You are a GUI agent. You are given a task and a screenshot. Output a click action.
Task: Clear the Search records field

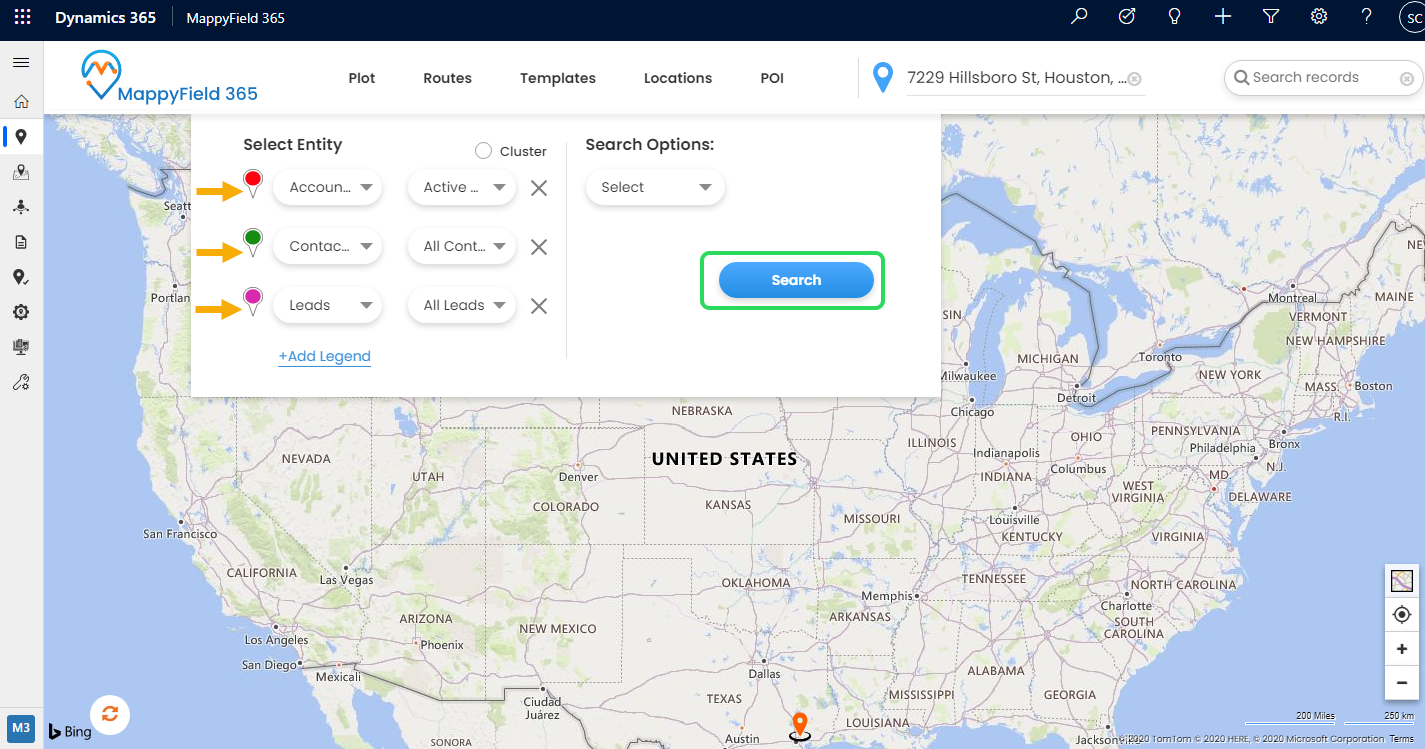pyautogui.click(x=1406, y=78)
